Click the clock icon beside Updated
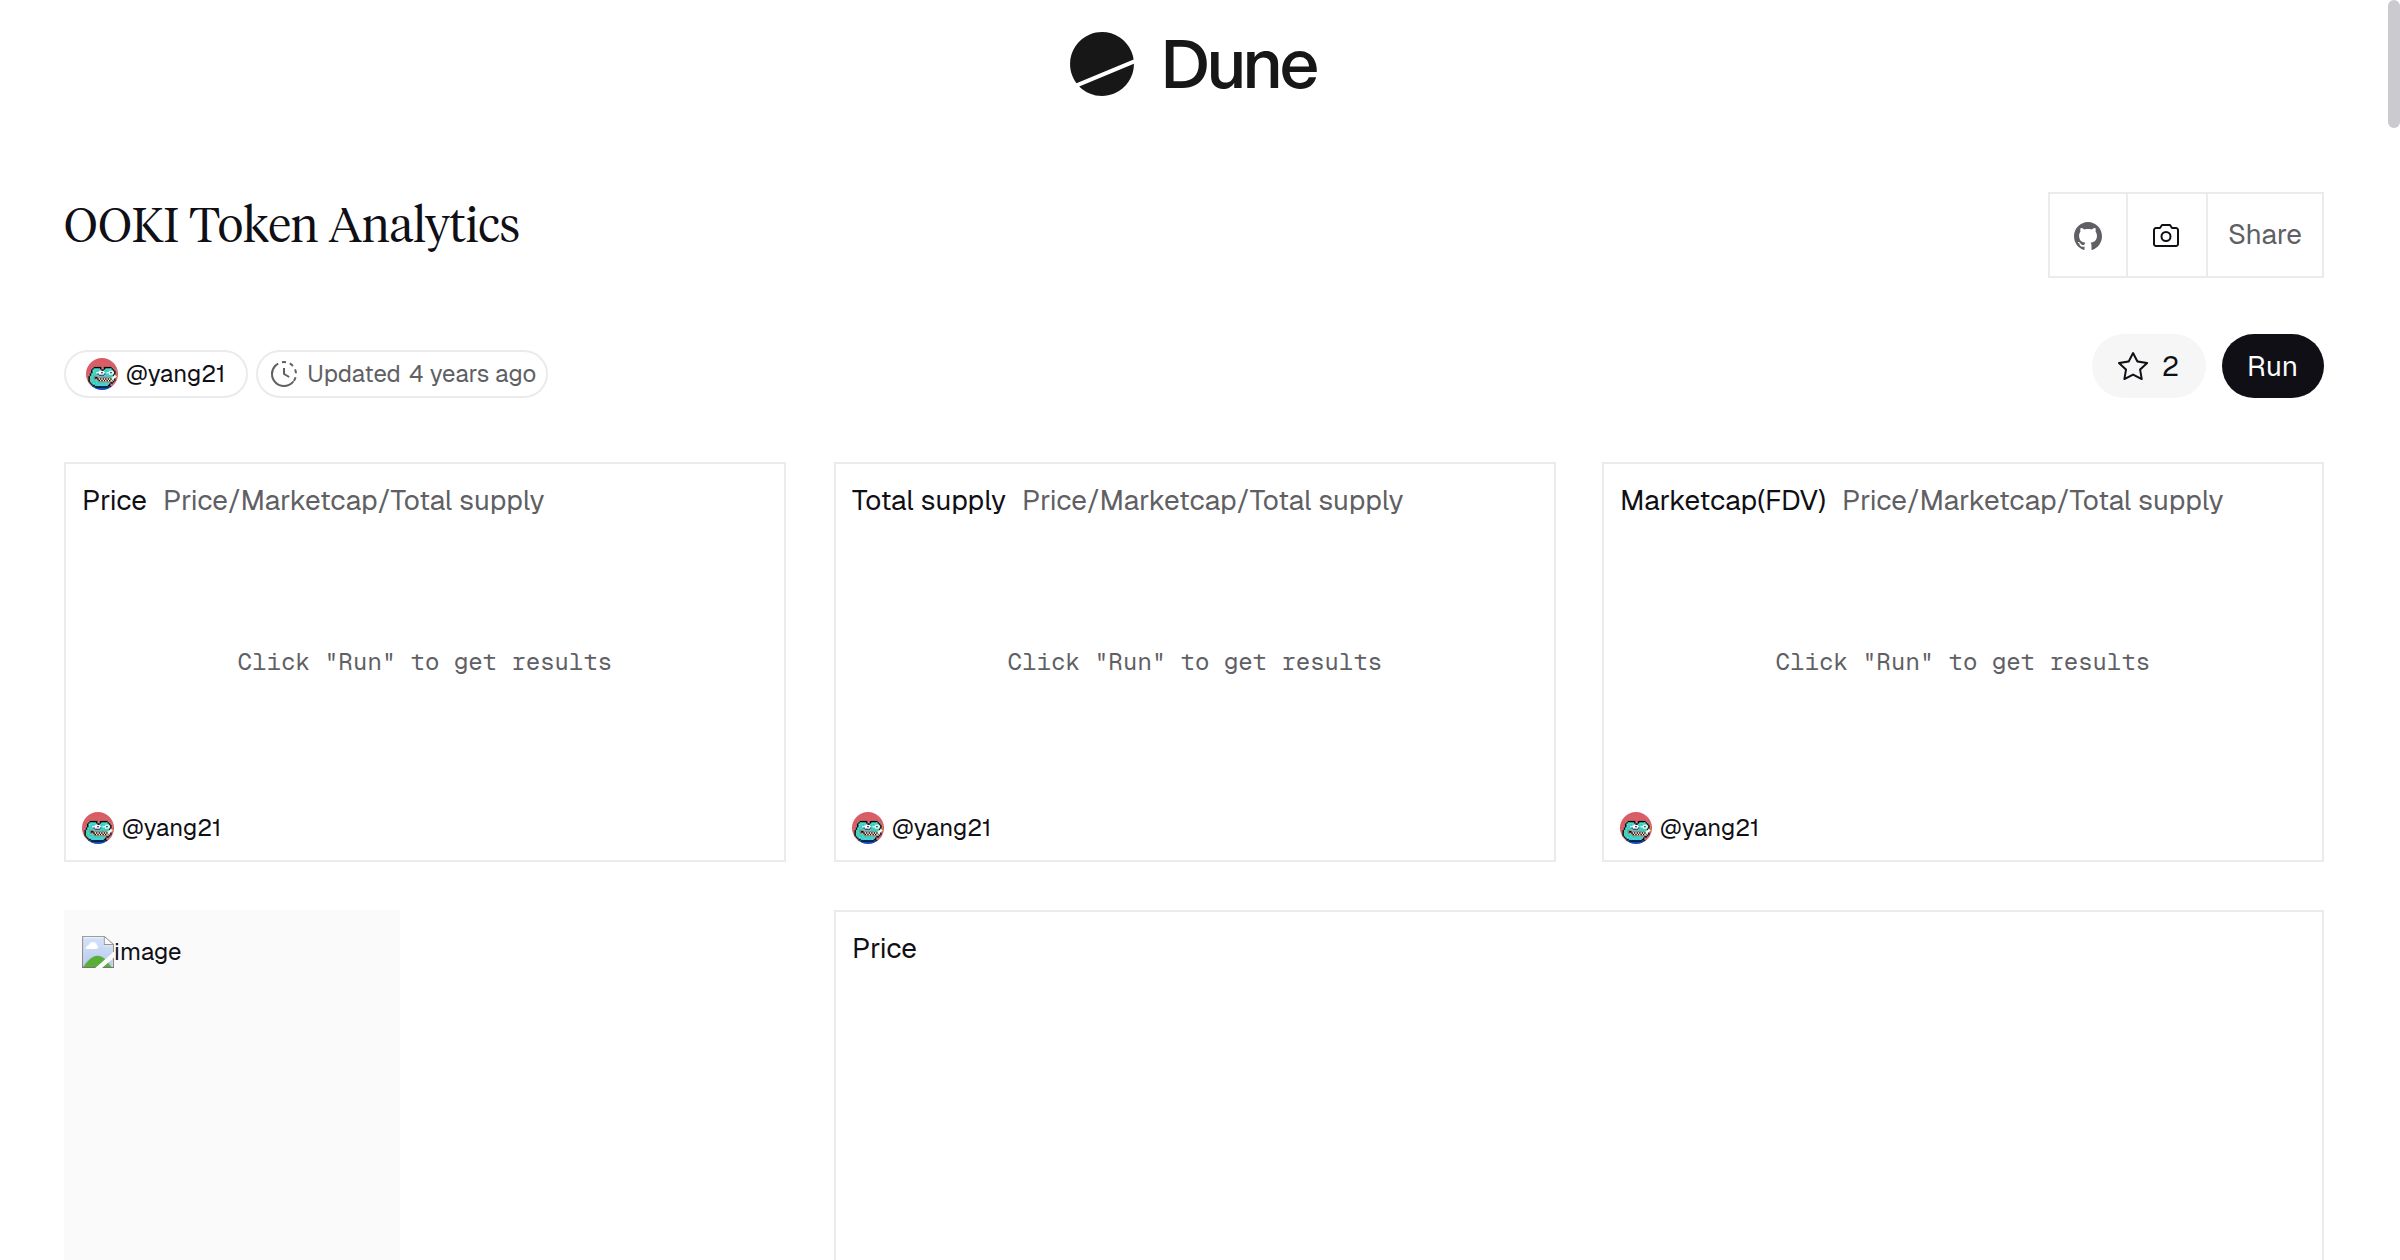 pos(284,374)
